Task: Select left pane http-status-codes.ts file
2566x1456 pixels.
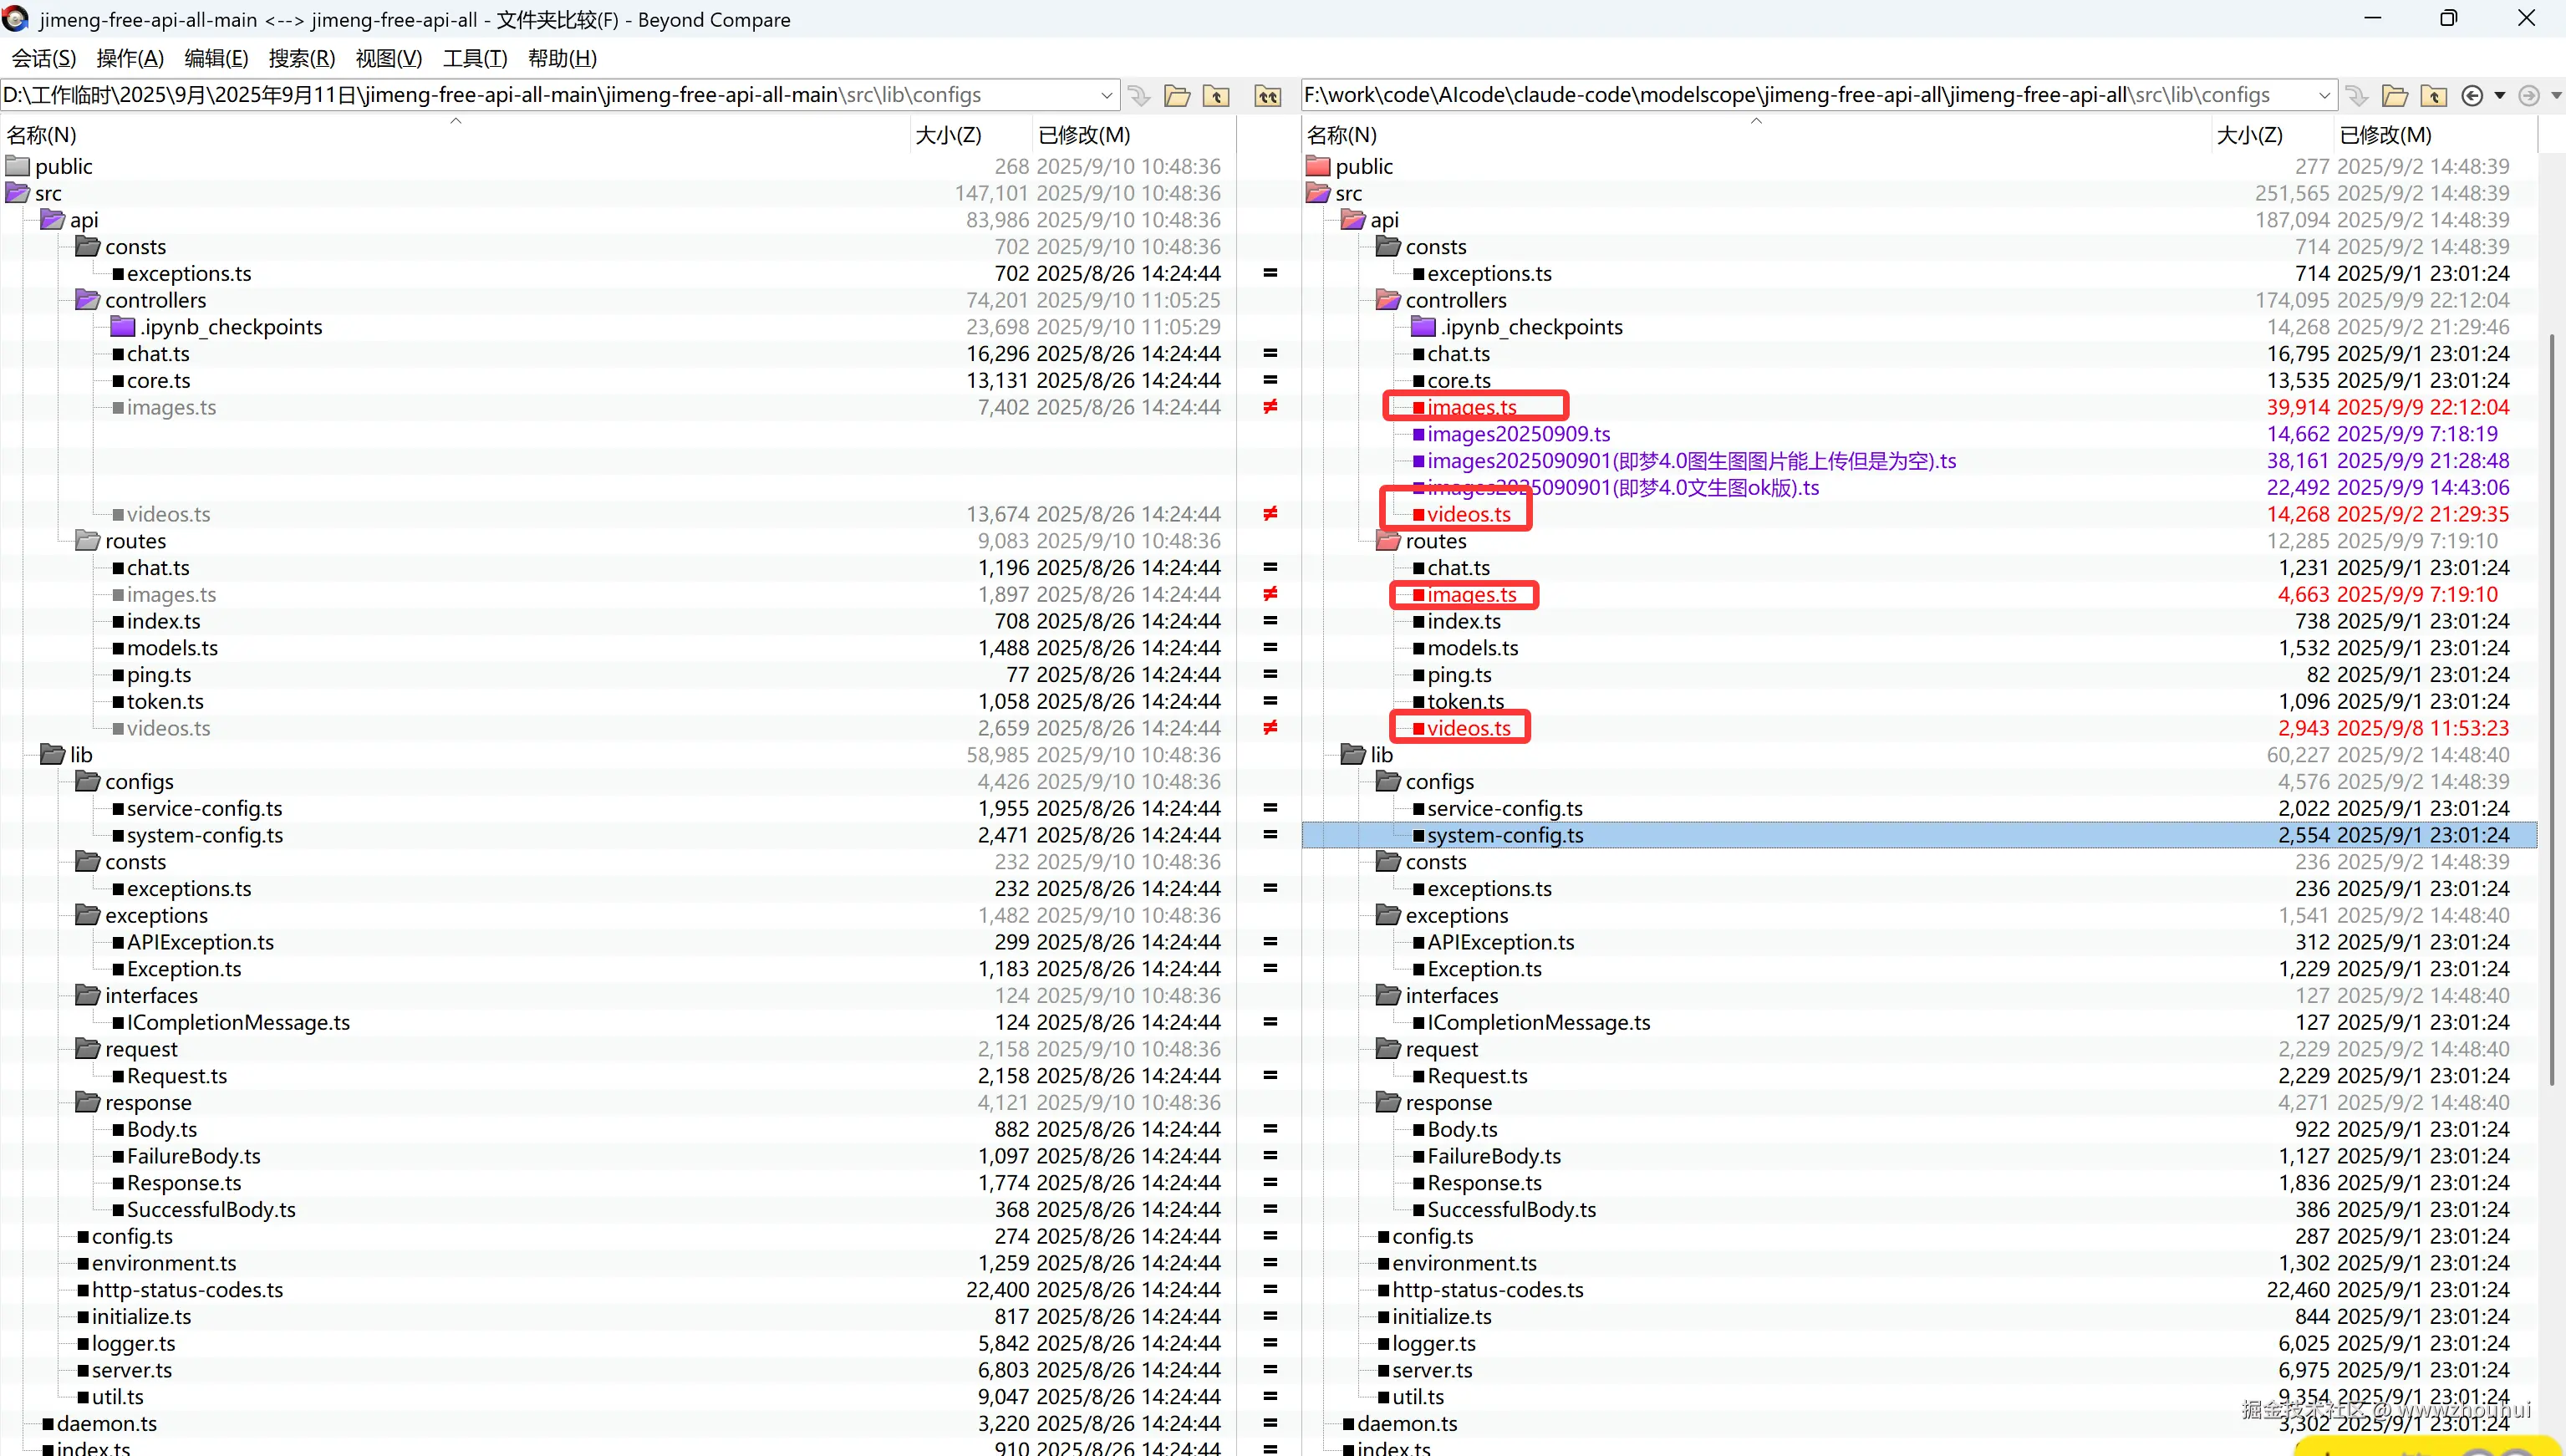Action: pyautogui.click(x=187, y=1290)
